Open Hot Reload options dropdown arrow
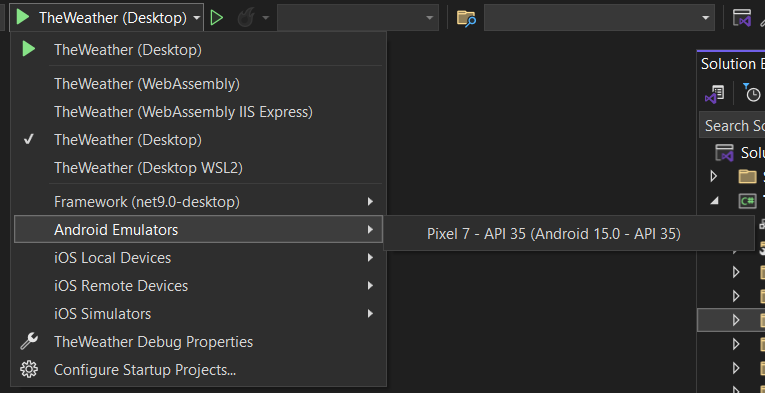 coord(265,18)
